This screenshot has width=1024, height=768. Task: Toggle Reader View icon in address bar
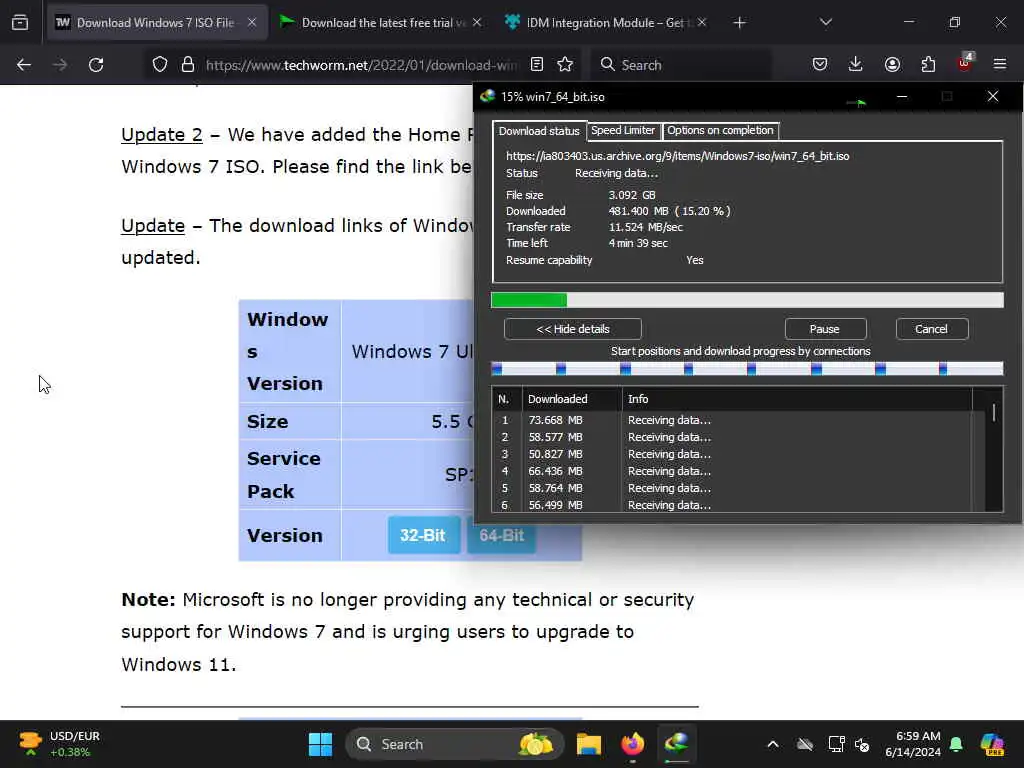tap(537, 65)
